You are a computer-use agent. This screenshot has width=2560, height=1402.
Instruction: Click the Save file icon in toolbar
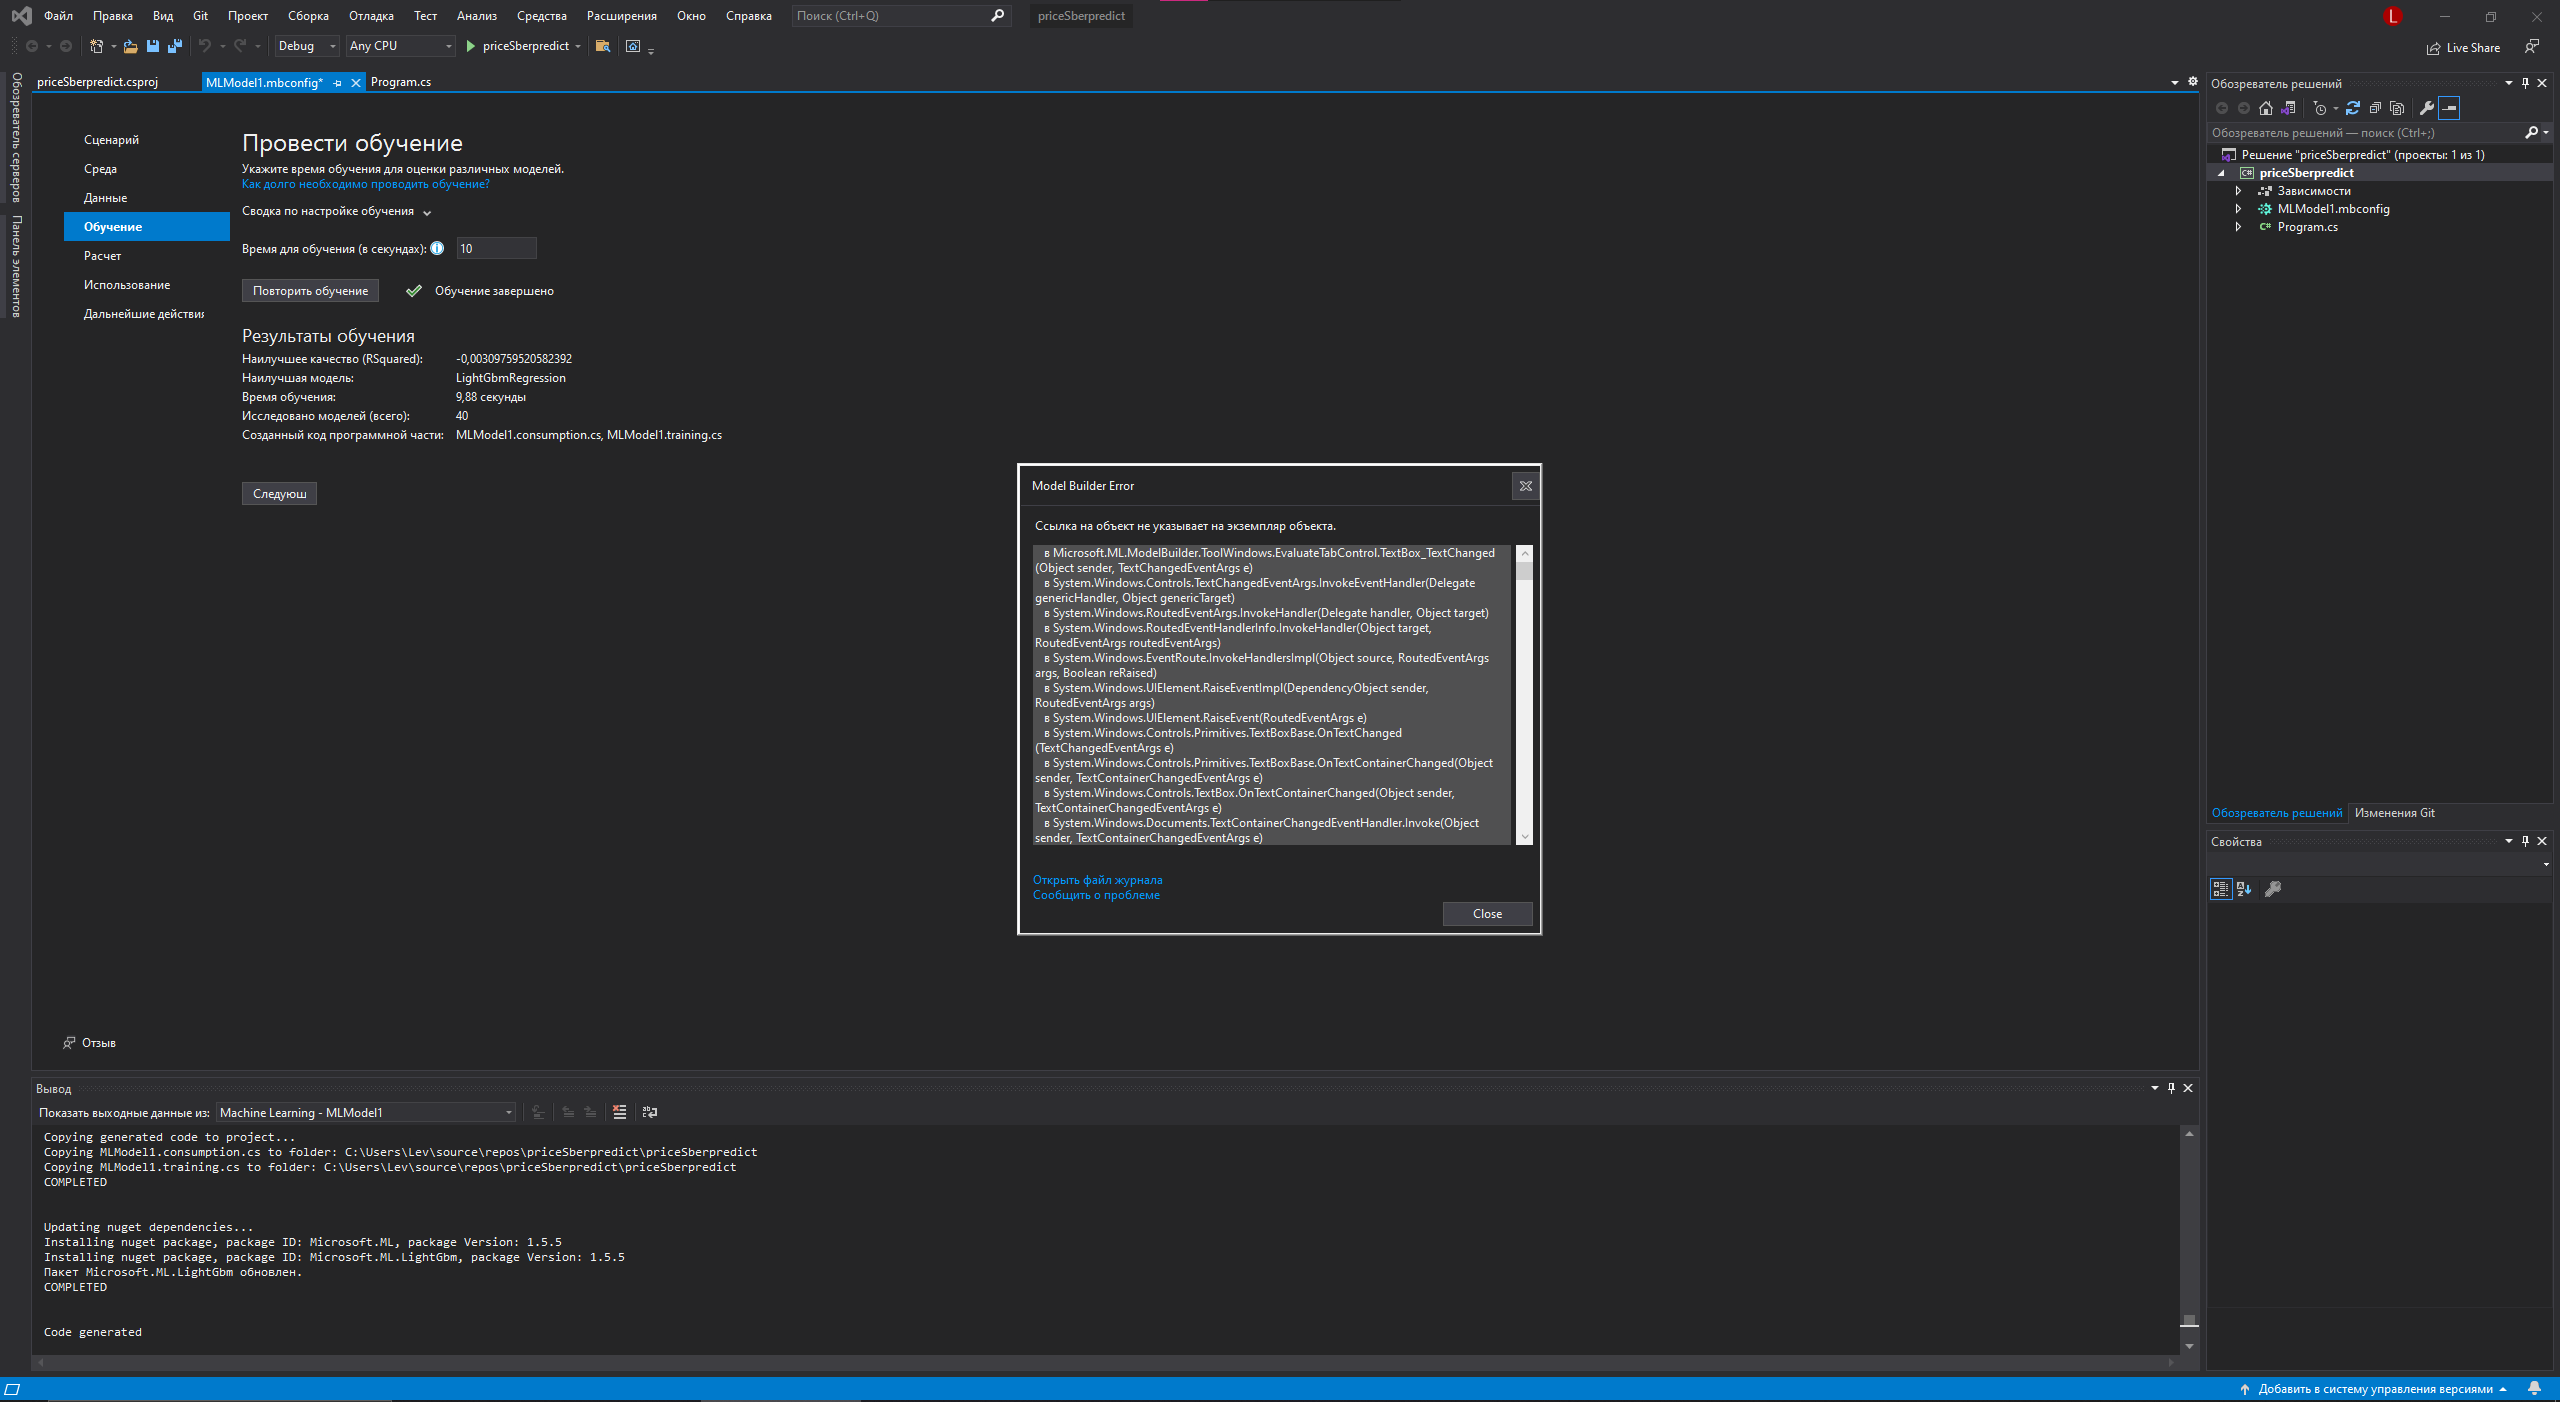[152, 46]
